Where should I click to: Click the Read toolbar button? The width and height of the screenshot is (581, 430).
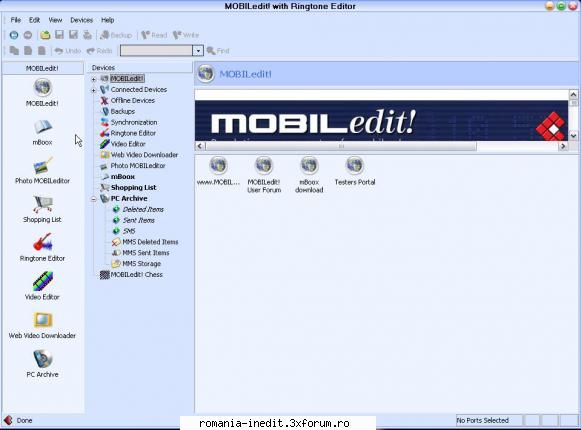[x=154, y=35]
